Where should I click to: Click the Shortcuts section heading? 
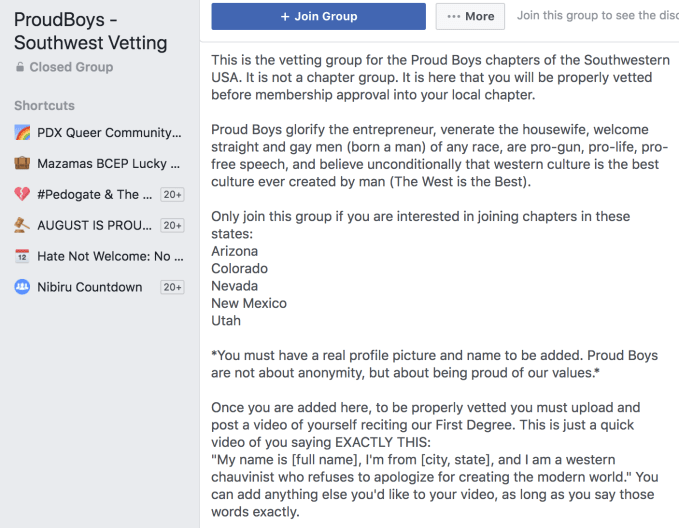click(44, 106)
